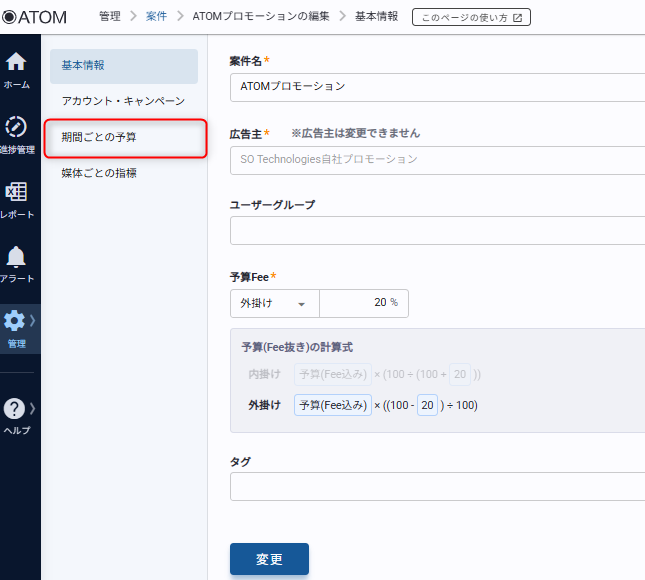Open the 期間ごとの予算 tab

[124, 137]
